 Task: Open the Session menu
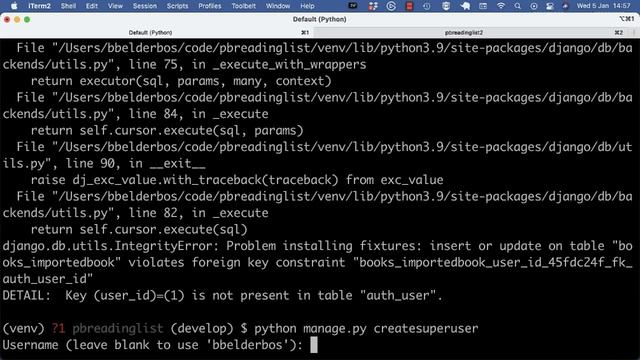[145, 6]
